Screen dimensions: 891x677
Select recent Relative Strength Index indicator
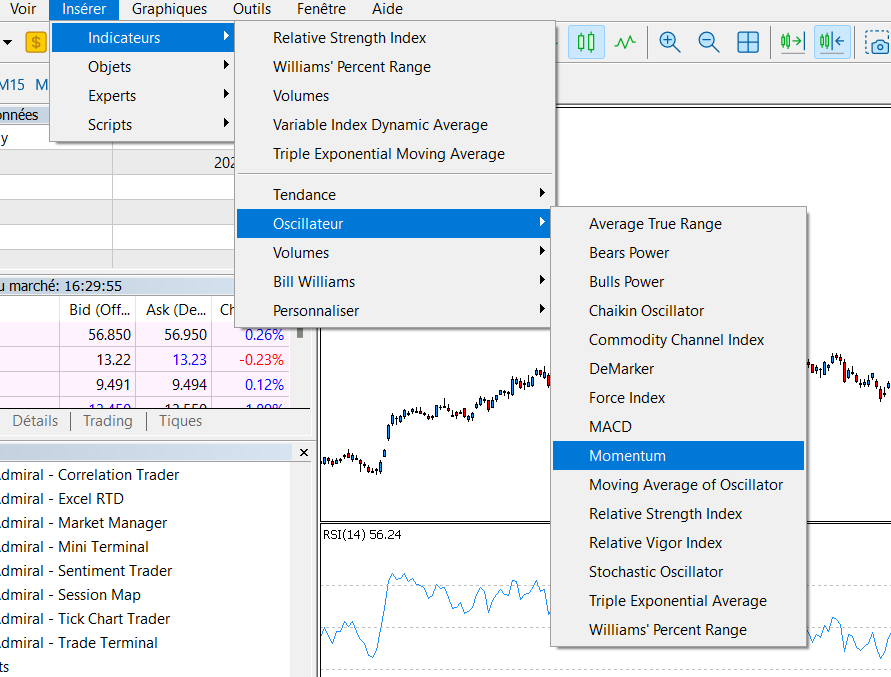[394, 38]
